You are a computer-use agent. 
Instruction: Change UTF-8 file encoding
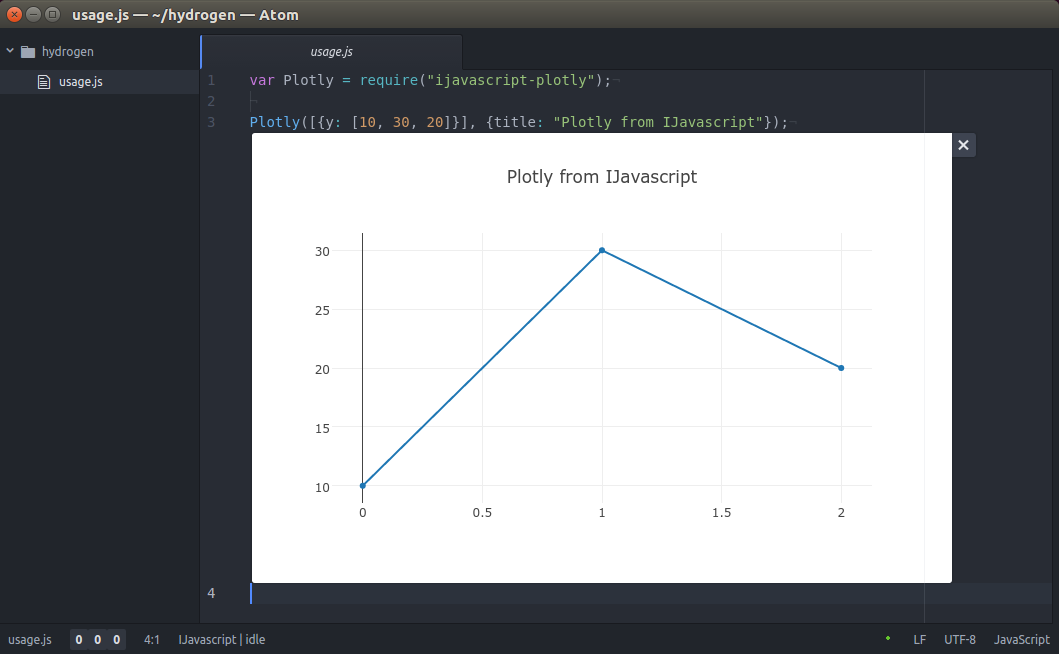(960, 639)
